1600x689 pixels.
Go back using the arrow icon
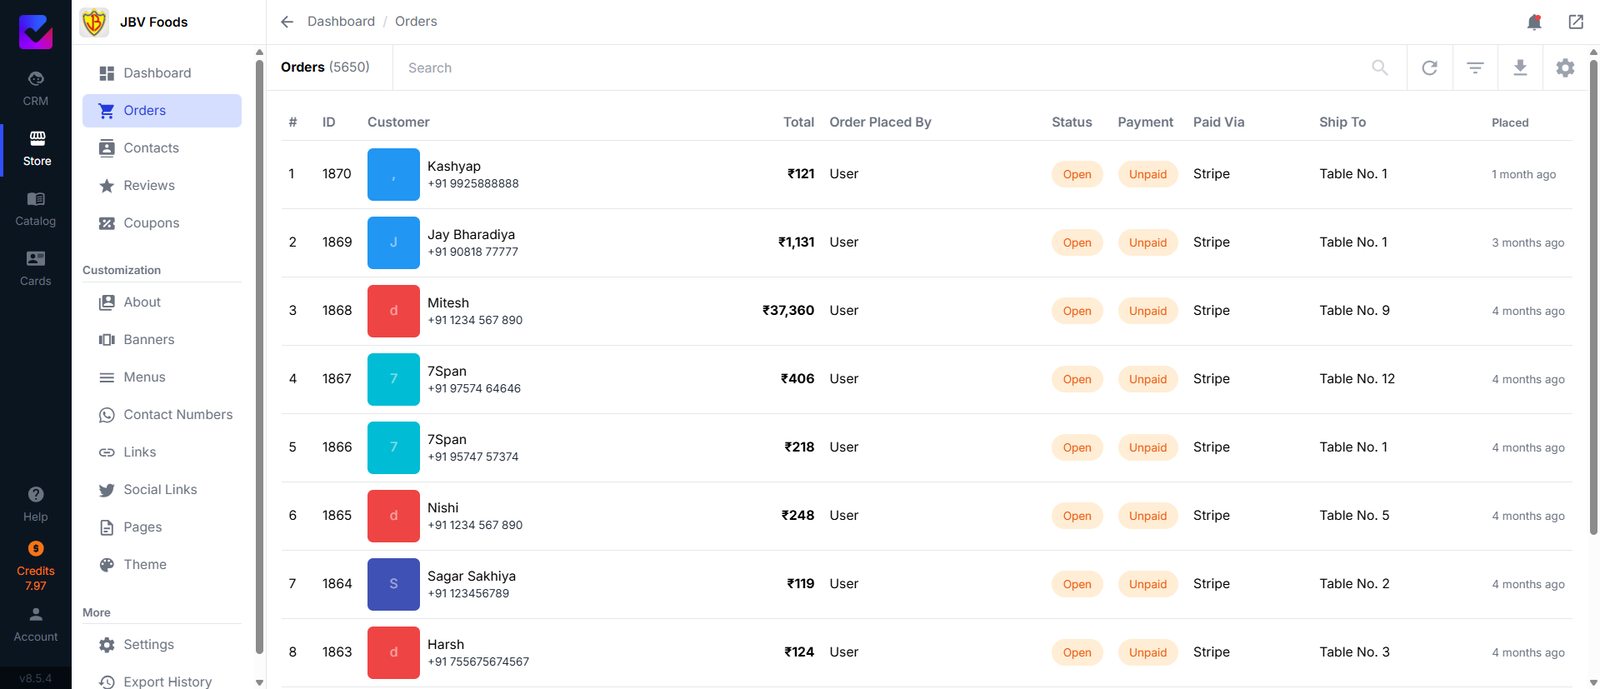[287, 21]
